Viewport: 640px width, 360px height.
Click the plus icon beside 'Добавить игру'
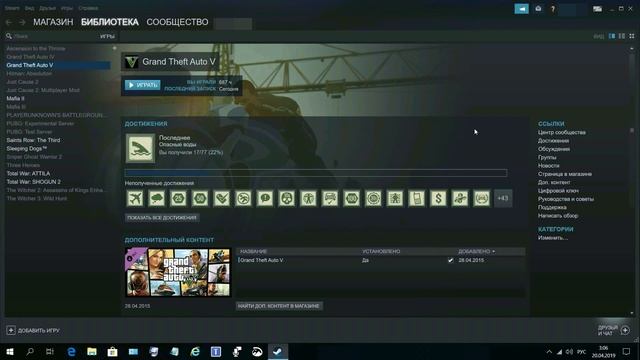(x=11, y=330)
